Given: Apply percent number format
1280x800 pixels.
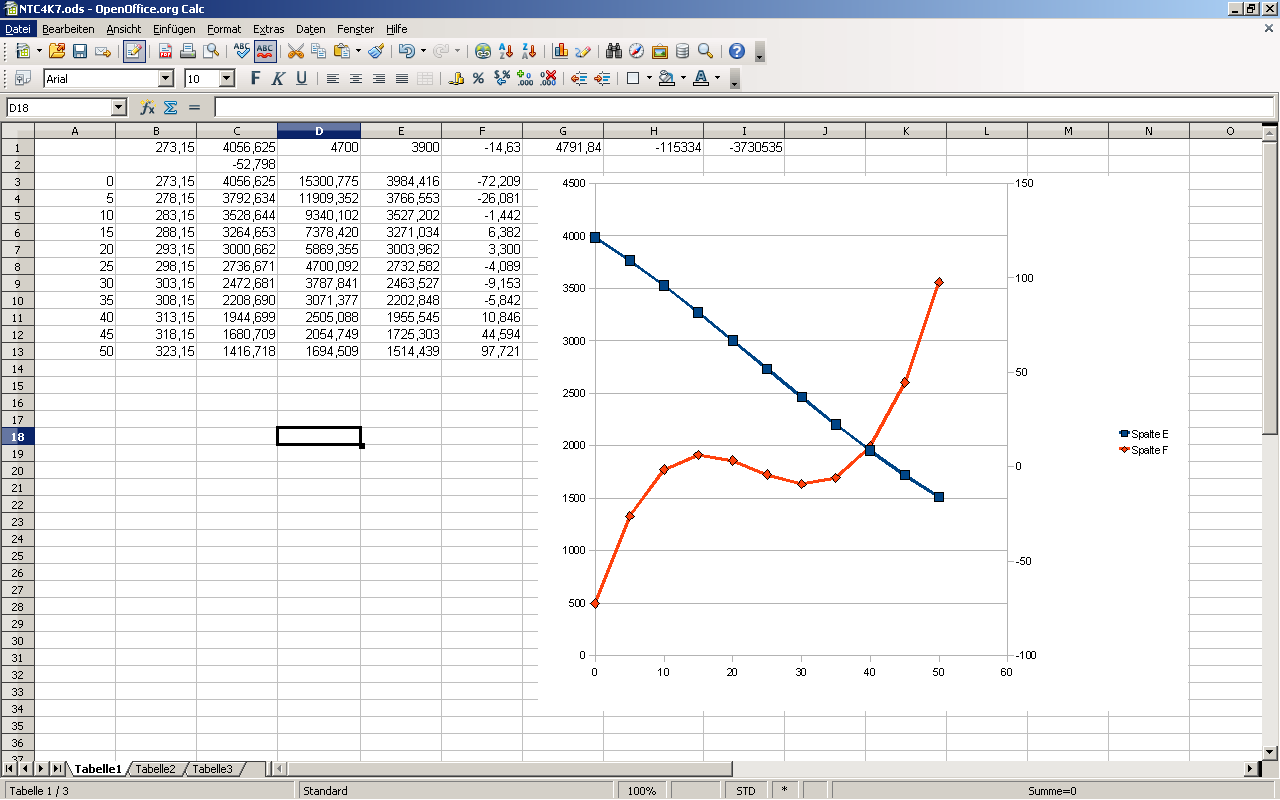Looking at the screenshot, I should [478, 78].
